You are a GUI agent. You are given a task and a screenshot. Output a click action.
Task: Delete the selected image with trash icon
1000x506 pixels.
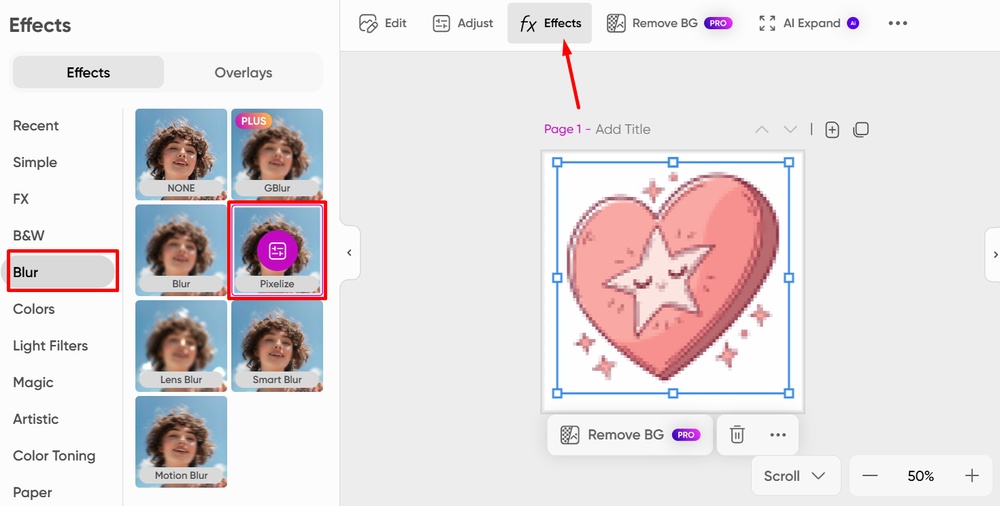click(737, 435)
